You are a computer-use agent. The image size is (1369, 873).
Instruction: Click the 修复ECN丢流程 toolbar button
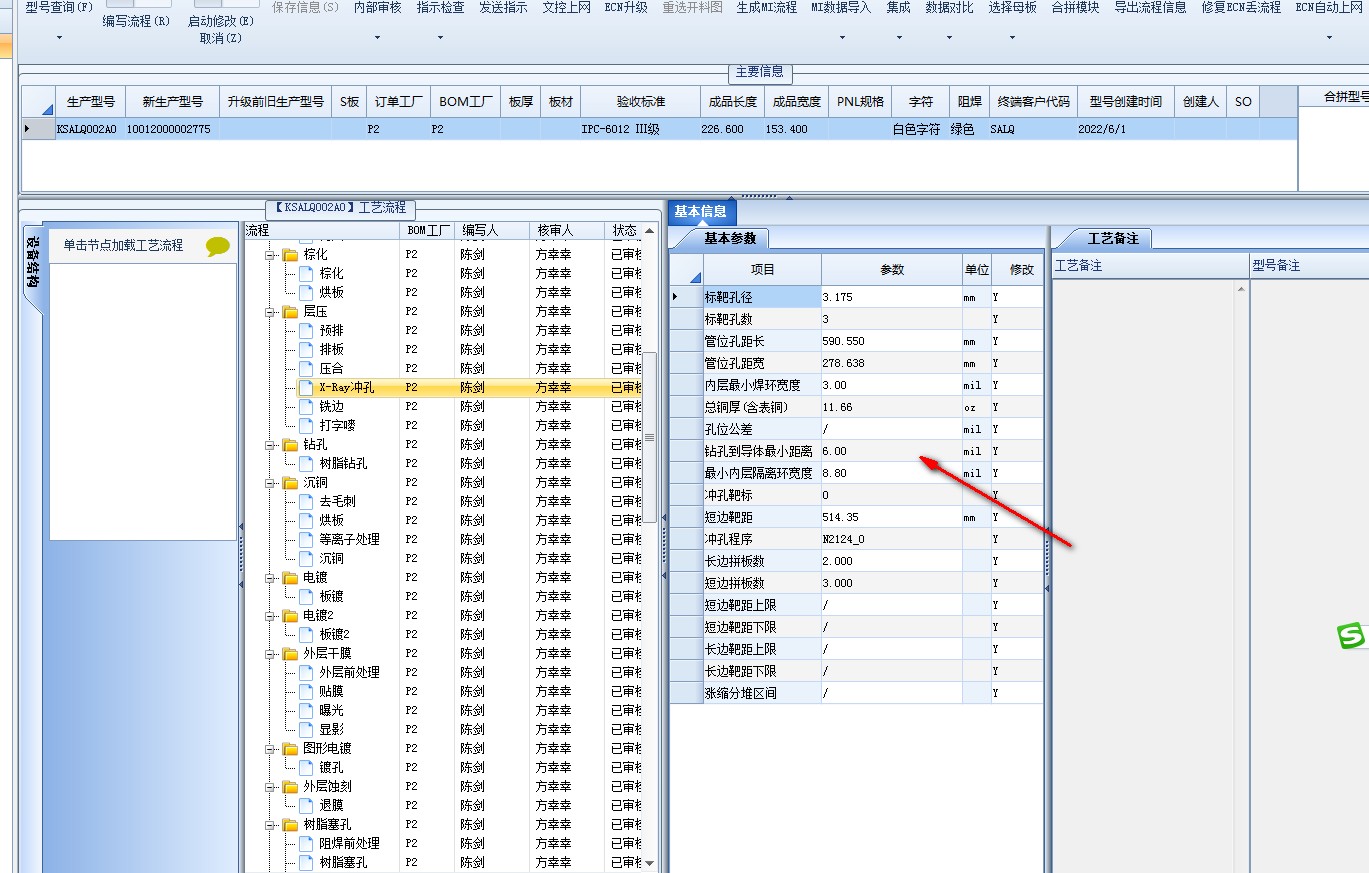coord(1241,7)
